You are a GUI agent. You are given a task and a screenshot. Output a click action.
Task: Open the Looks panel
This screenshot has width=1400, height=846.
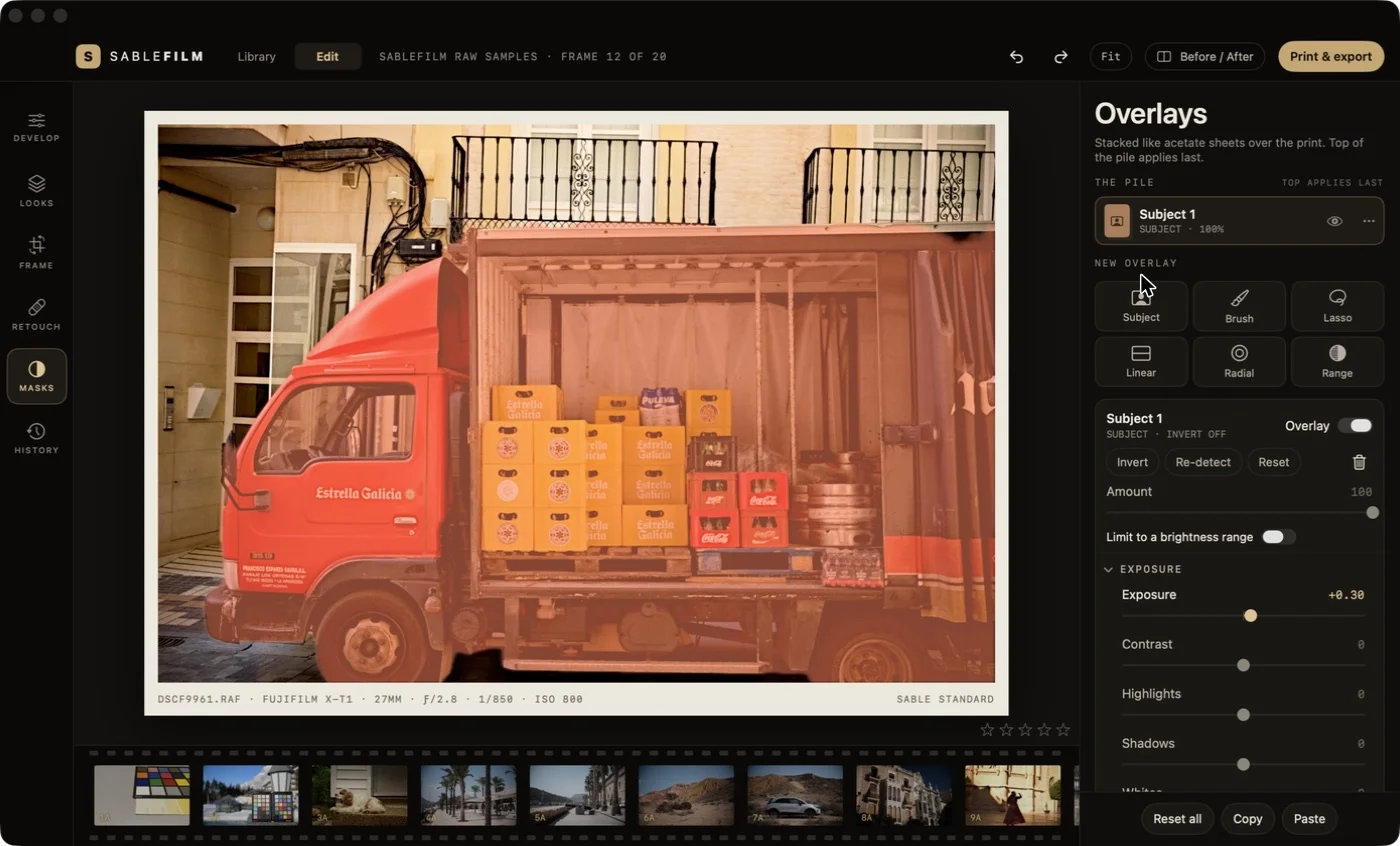36,190
